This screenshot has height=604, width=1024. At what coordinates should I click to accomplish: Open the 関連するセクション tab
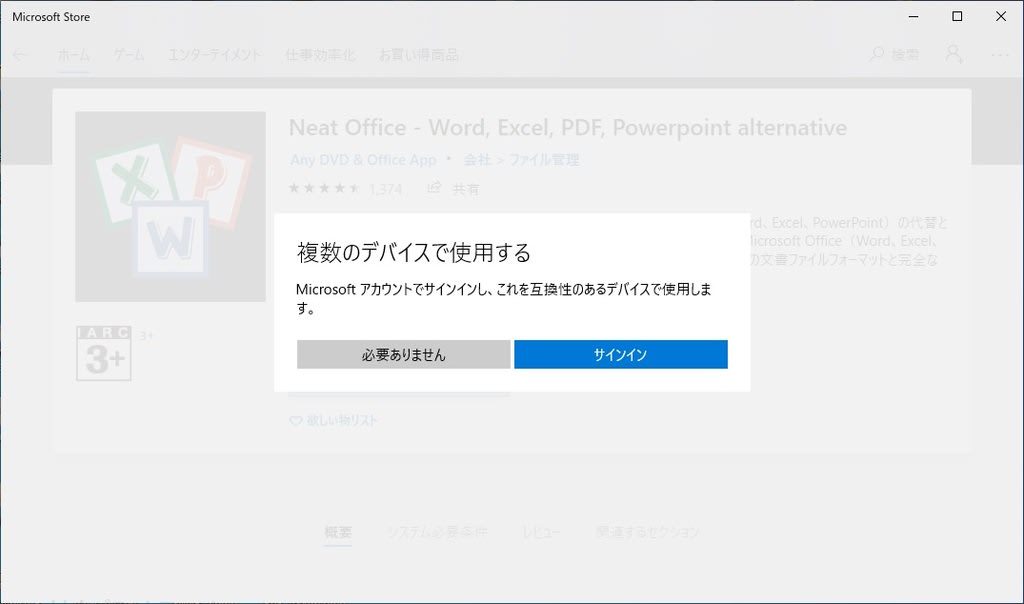click(648, 532)
